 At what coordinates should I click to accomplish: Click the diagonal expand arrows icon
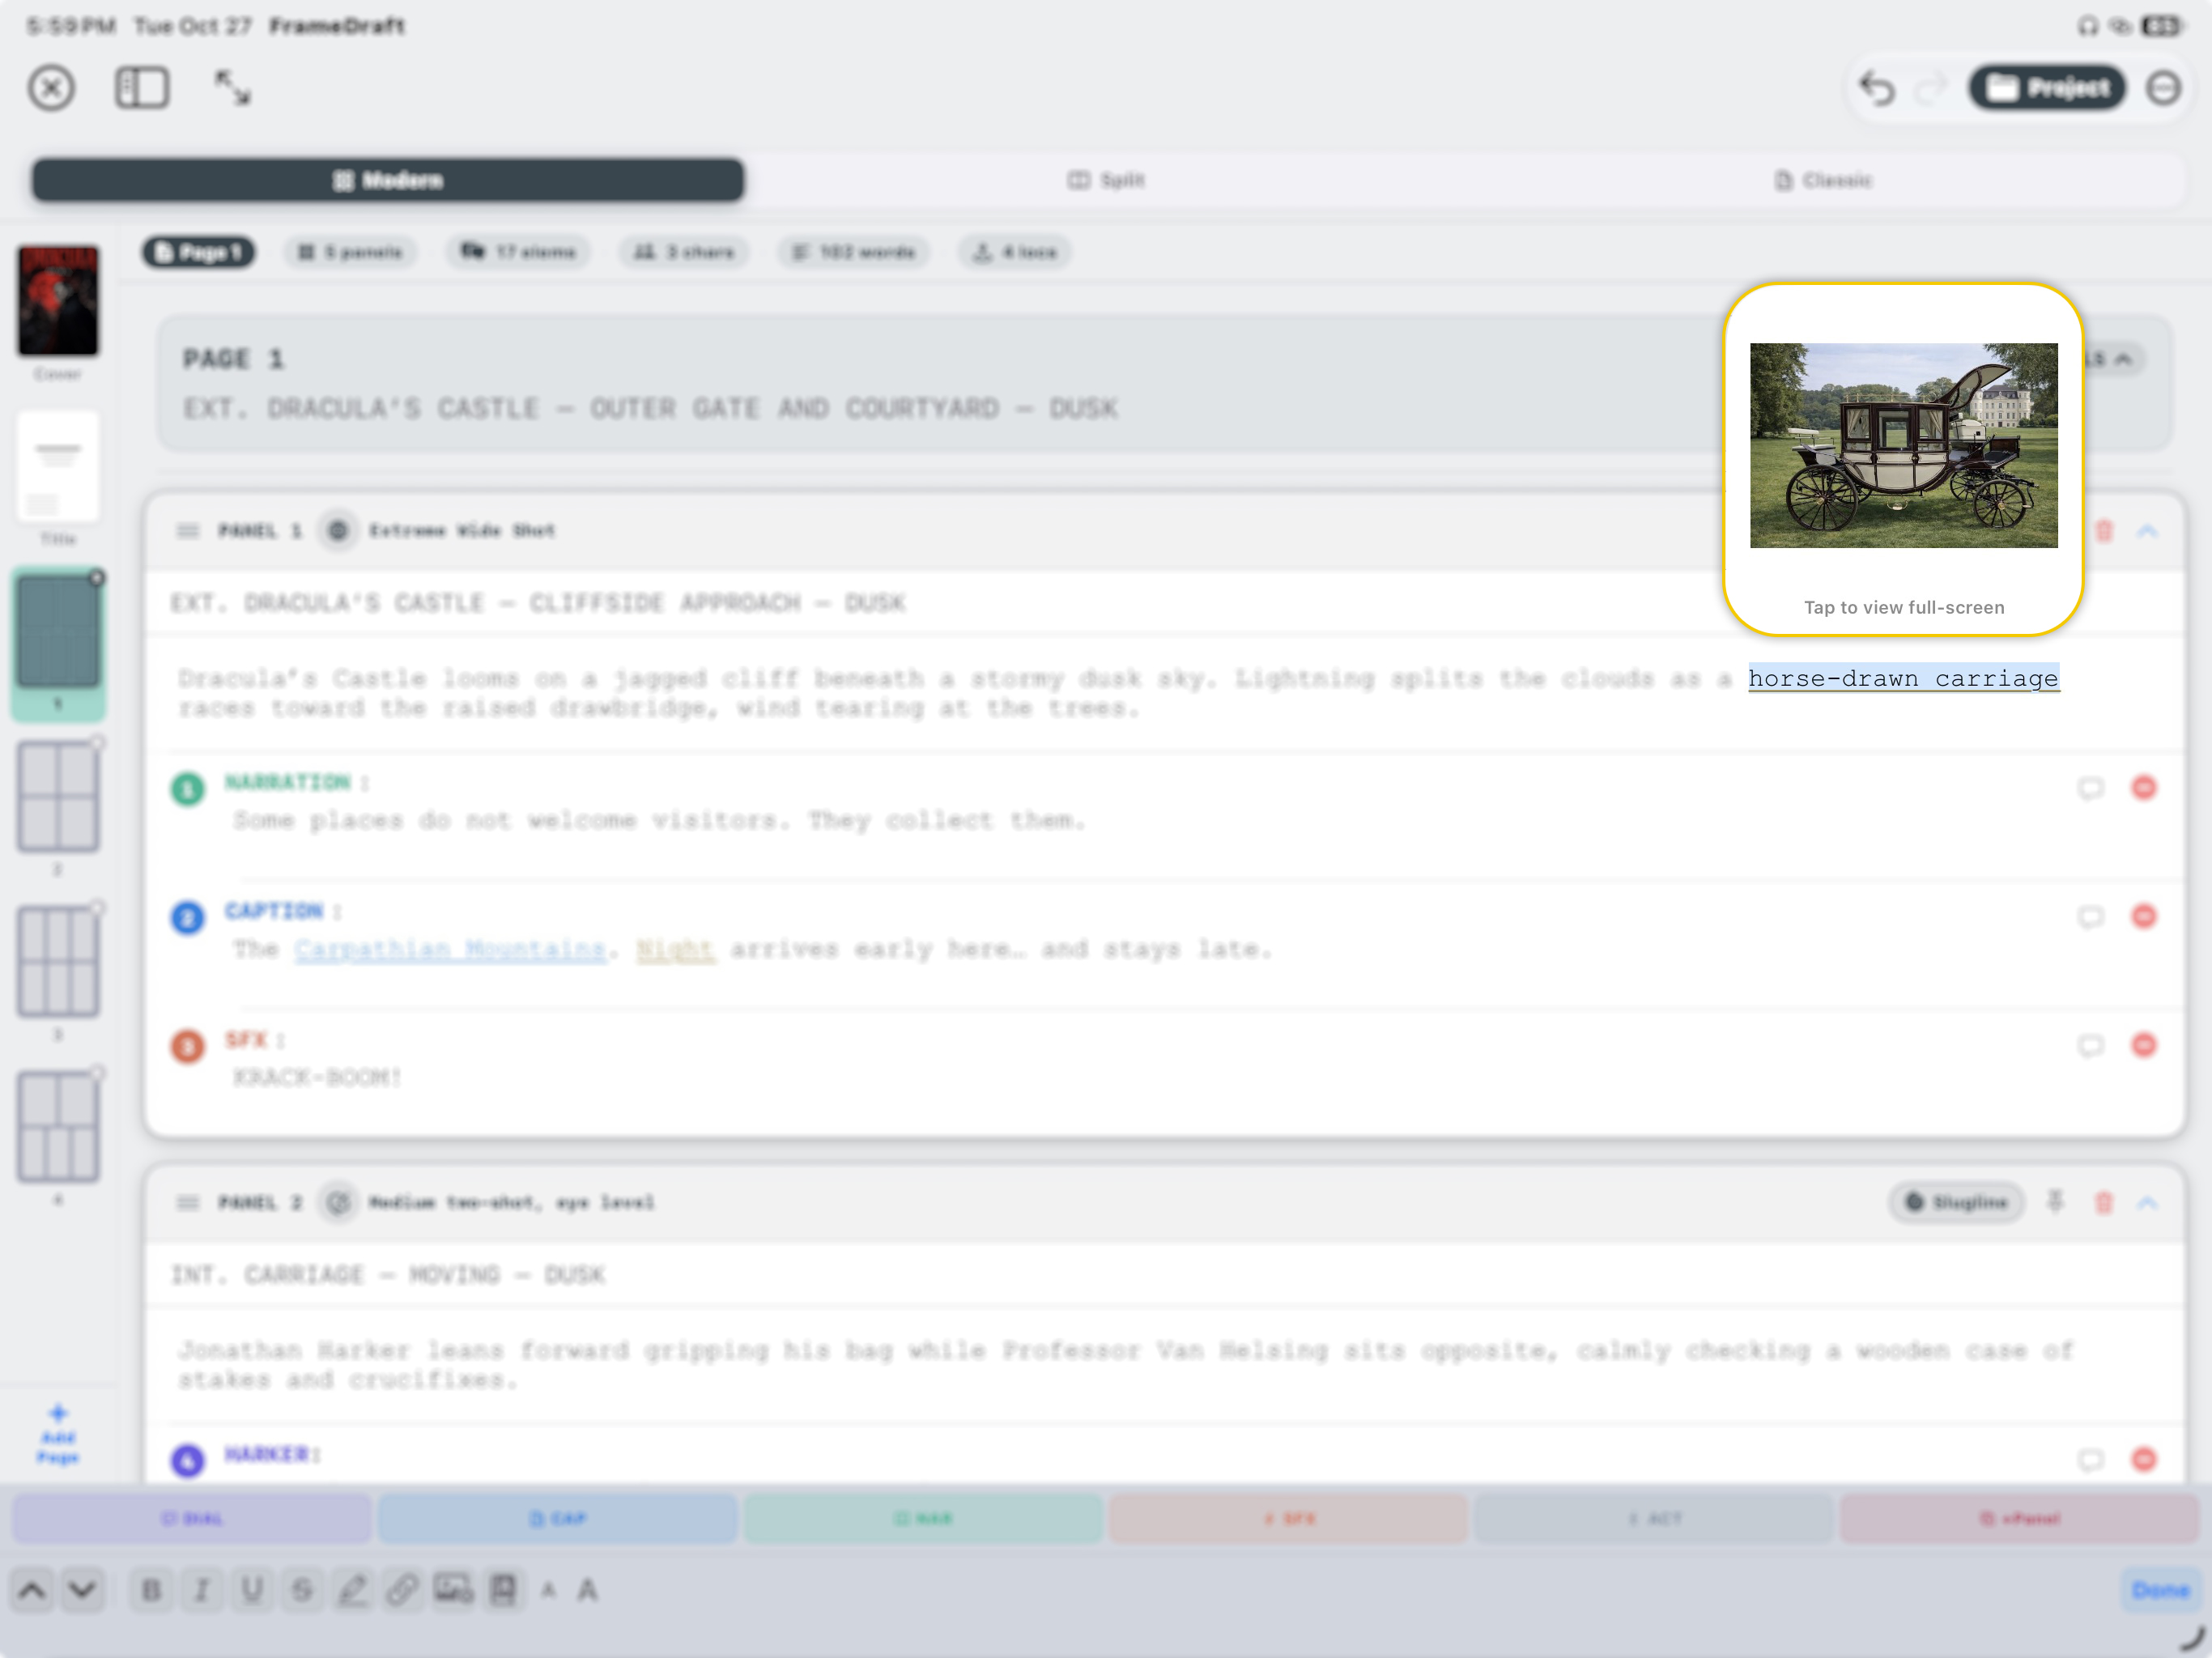233,88
